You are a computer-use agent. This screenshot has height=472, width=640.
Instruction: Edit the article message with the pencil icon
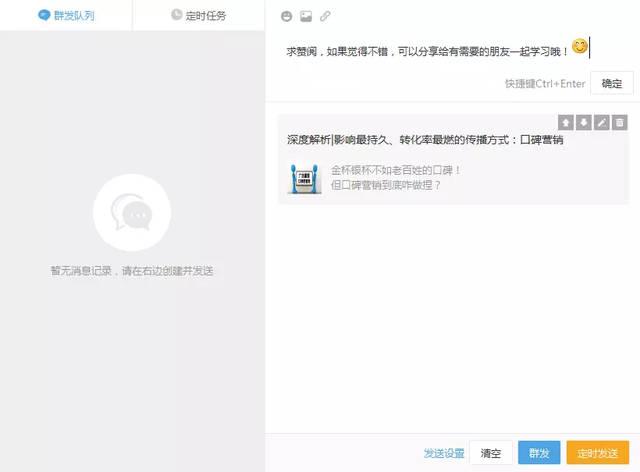point(602,122)
